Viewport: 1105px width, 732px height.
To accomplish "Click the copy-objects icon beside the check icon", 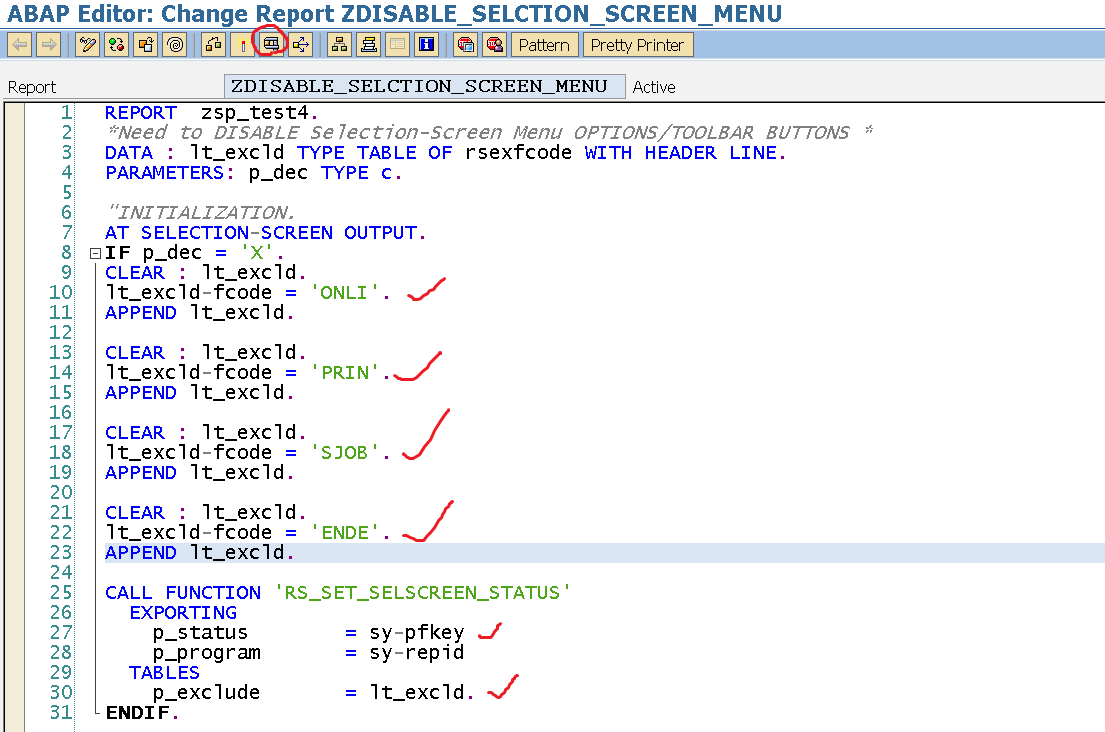I will 143,44.
